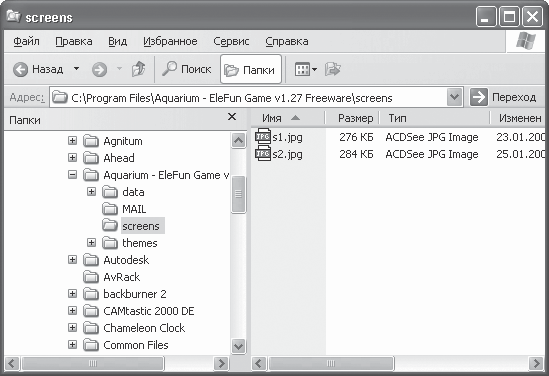Select the MAIL folder icon
The width and height of the screenshot is (549, 376).
110,209
